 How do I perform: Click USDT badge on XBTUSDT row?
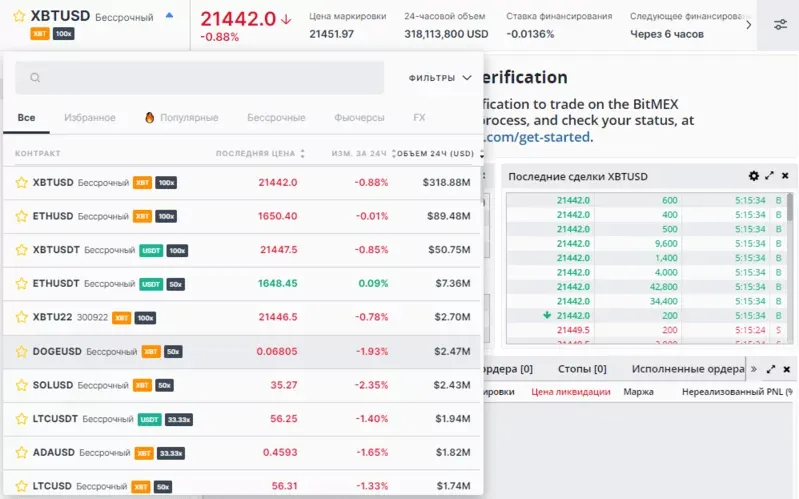[151, 250]
